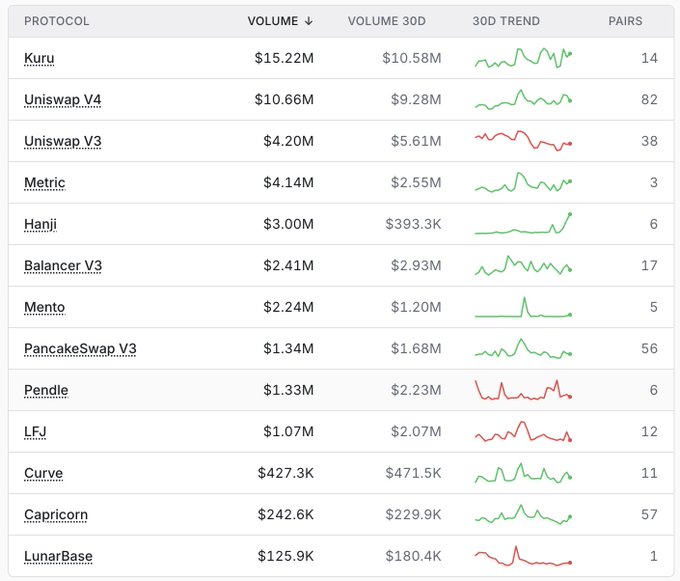Click the Uniswap V4 trend sparkline
The image size is (680, 581).
coord(523,99)
